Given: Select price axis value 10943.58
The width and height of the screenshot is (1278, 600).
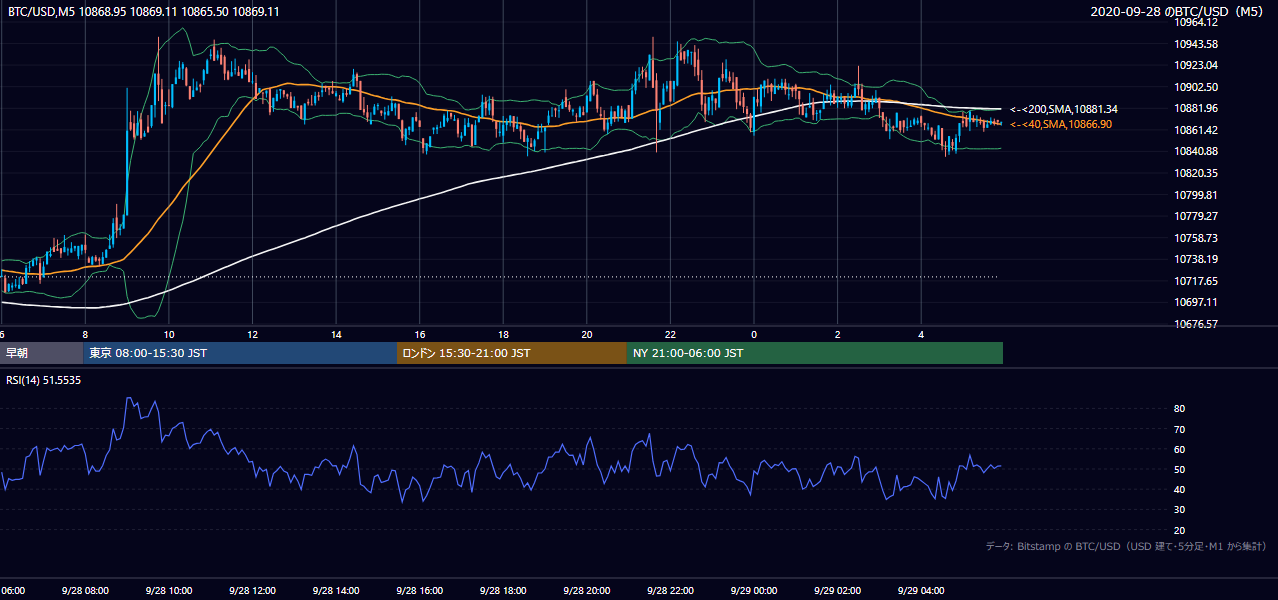Looking at the screenshot, I should coord(1197,44).
